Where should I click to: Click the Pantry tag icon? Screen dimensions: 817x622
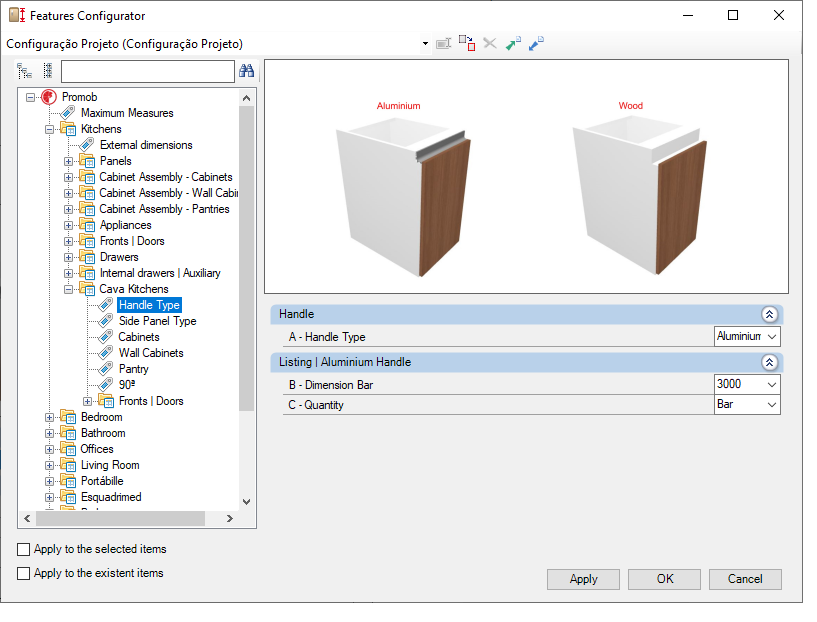pyautogui.click(x=106, y=369)
